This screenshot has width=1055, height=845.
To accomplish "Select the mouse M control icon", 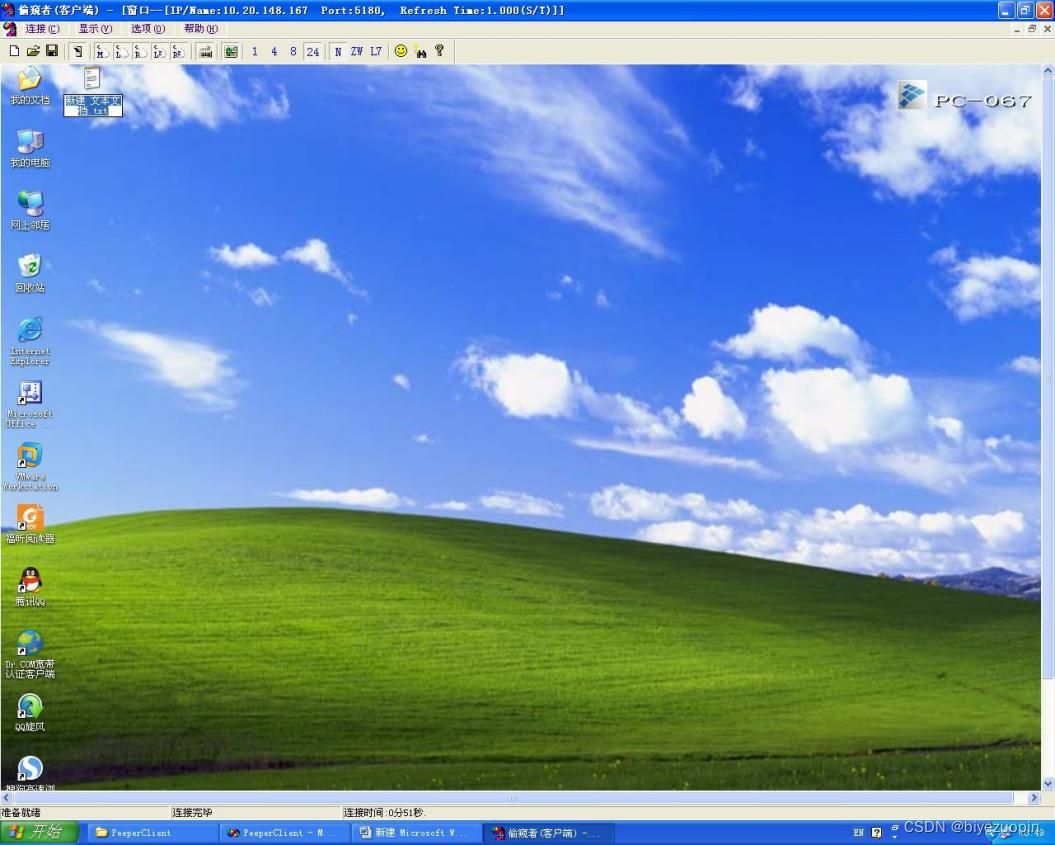I will 102,51.
